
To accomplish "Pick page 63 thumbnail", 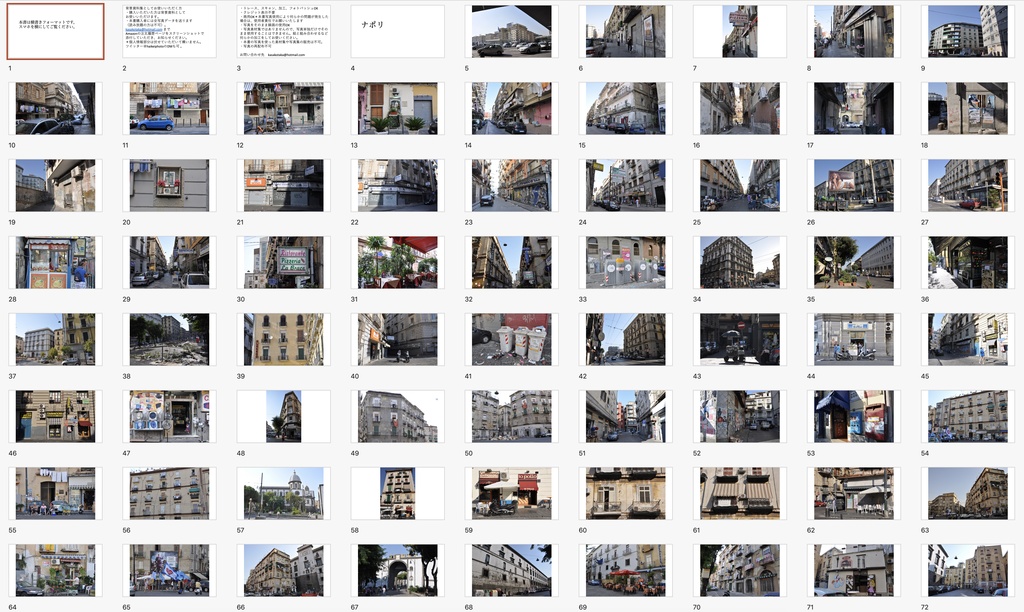I will point(968,494).
